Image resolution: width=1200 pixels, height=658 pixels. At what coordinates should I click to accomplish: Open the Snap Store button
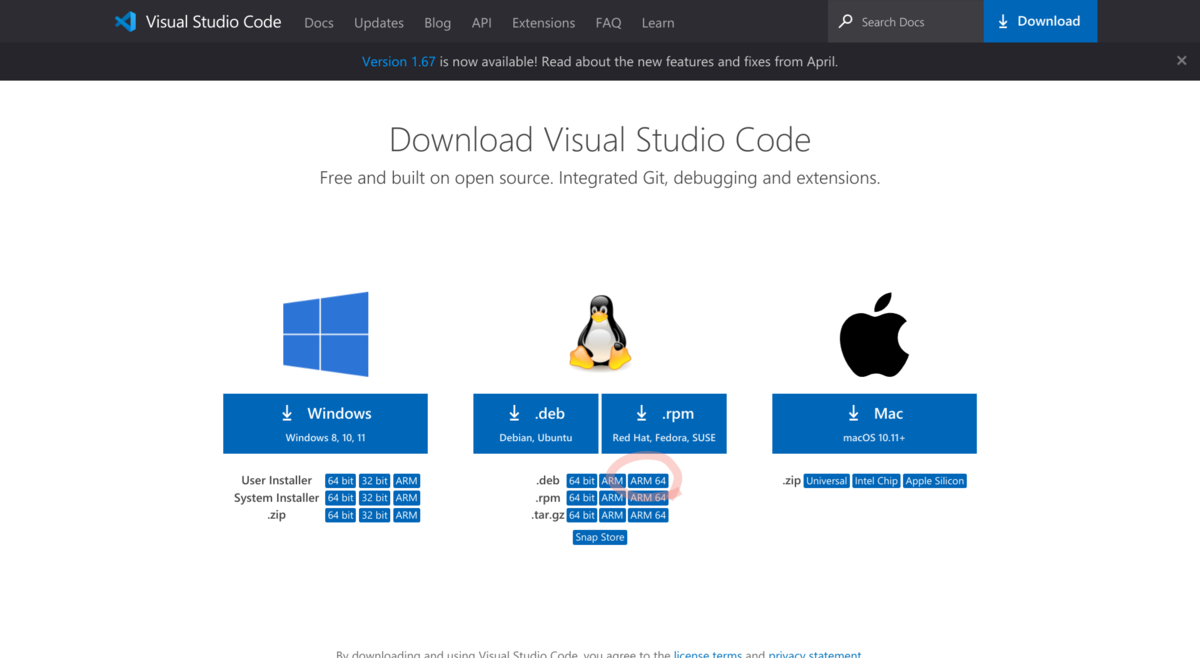(x=600, y=537)
